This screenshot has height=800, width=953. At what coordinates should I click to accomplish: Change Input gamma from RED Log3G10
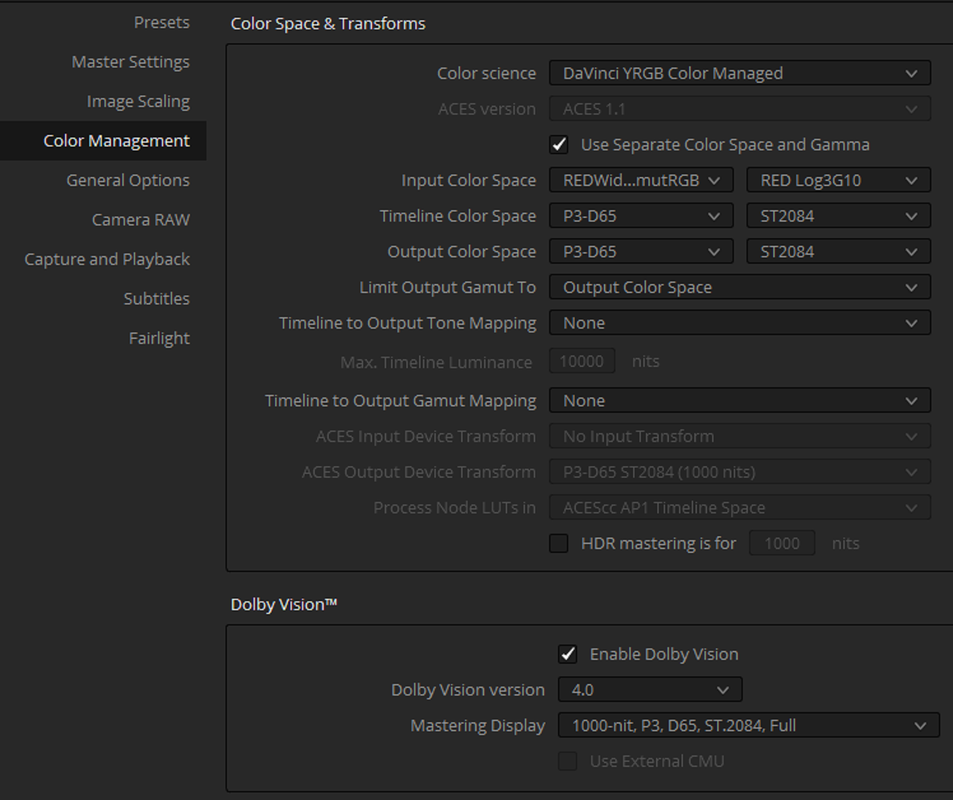[x=839, y=181]
